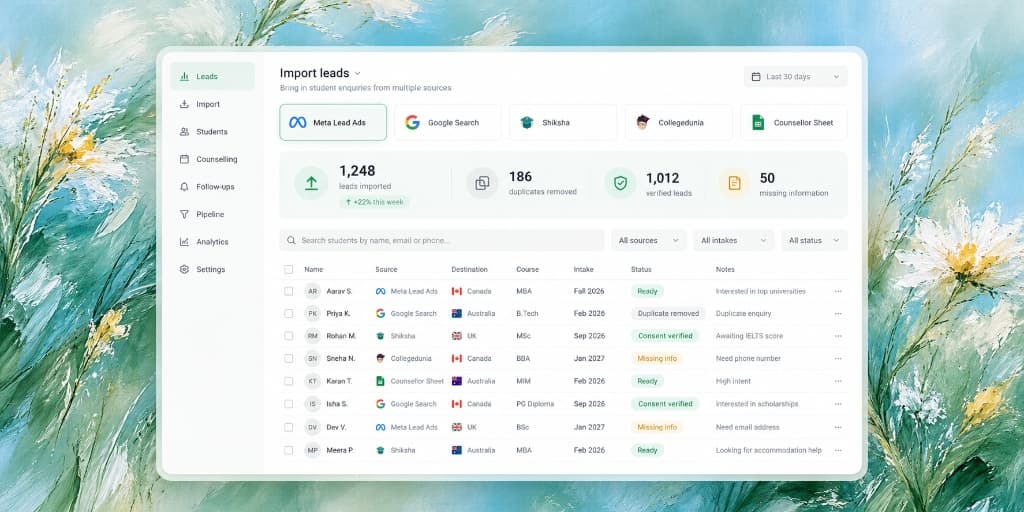
Task: Open the Counselling section
Action: (212, 159)
